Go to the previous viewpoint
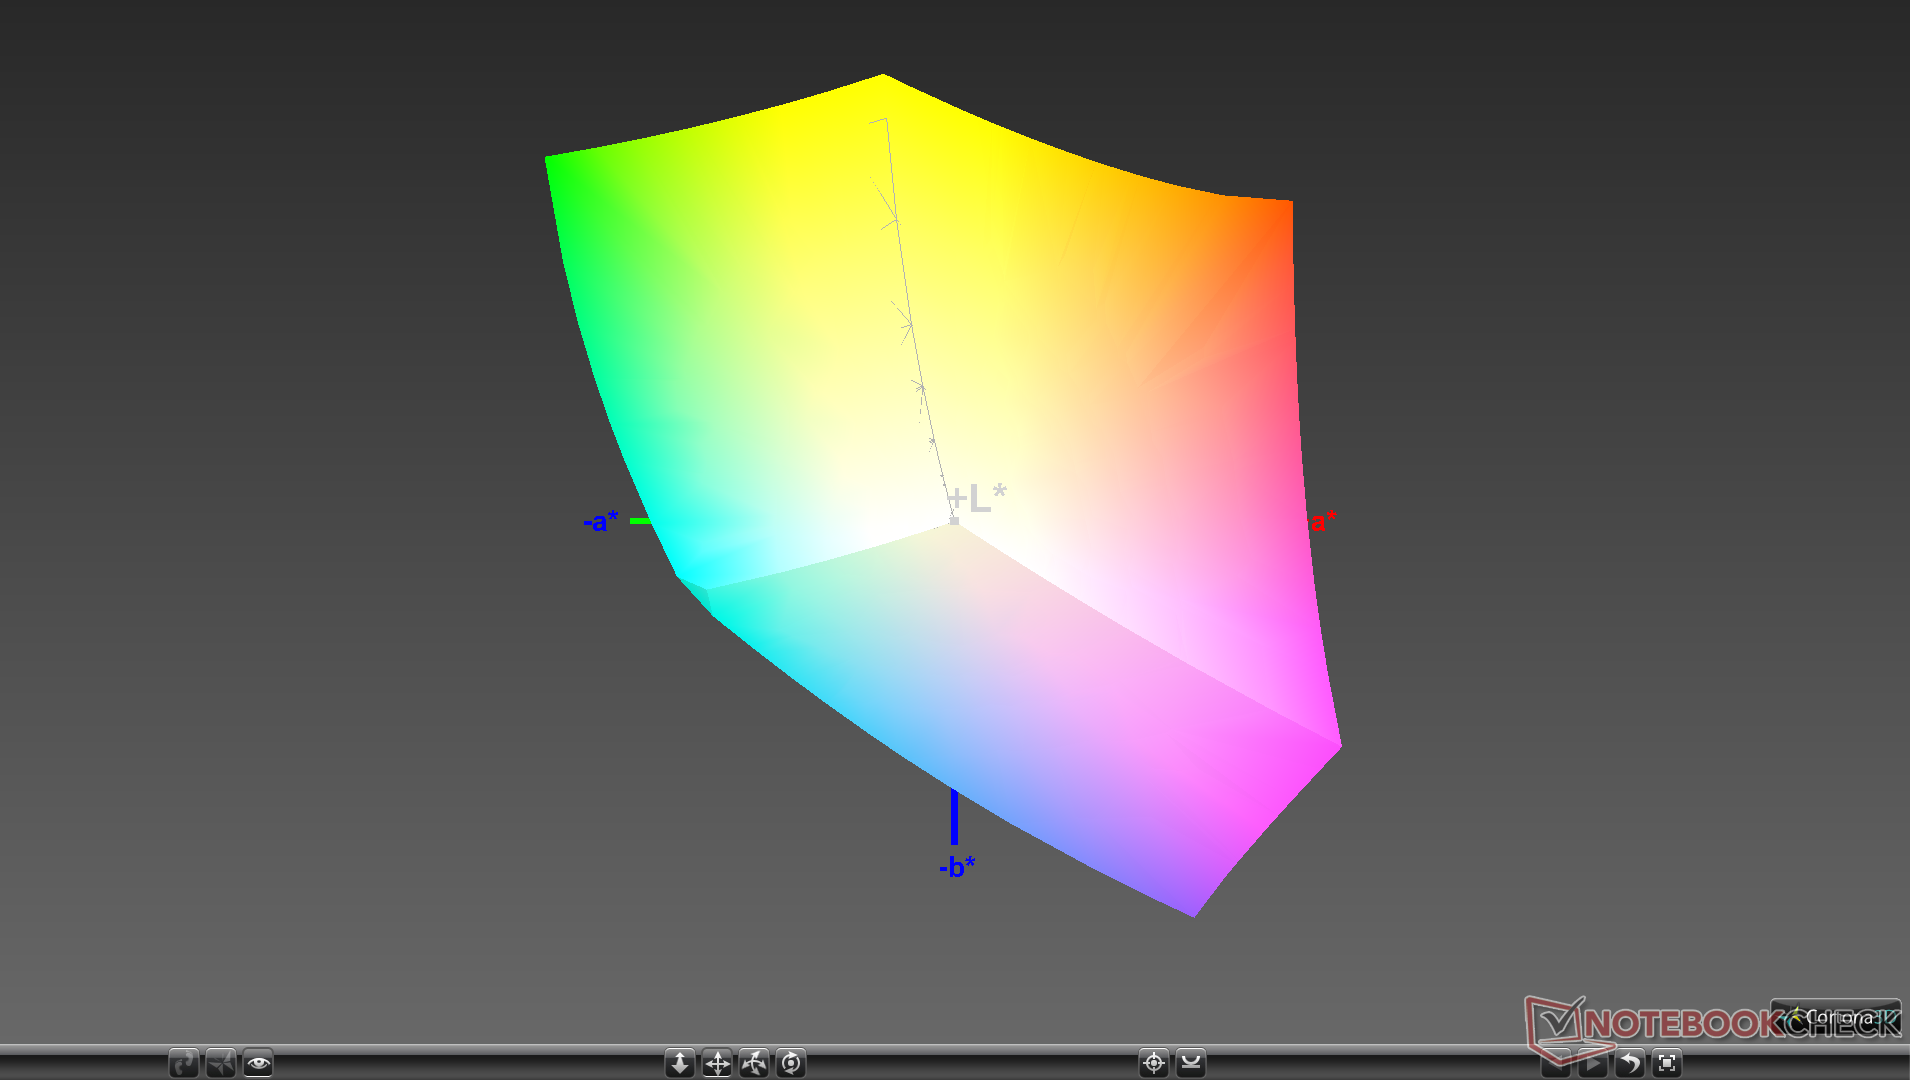 (x=1556, y=1065)
